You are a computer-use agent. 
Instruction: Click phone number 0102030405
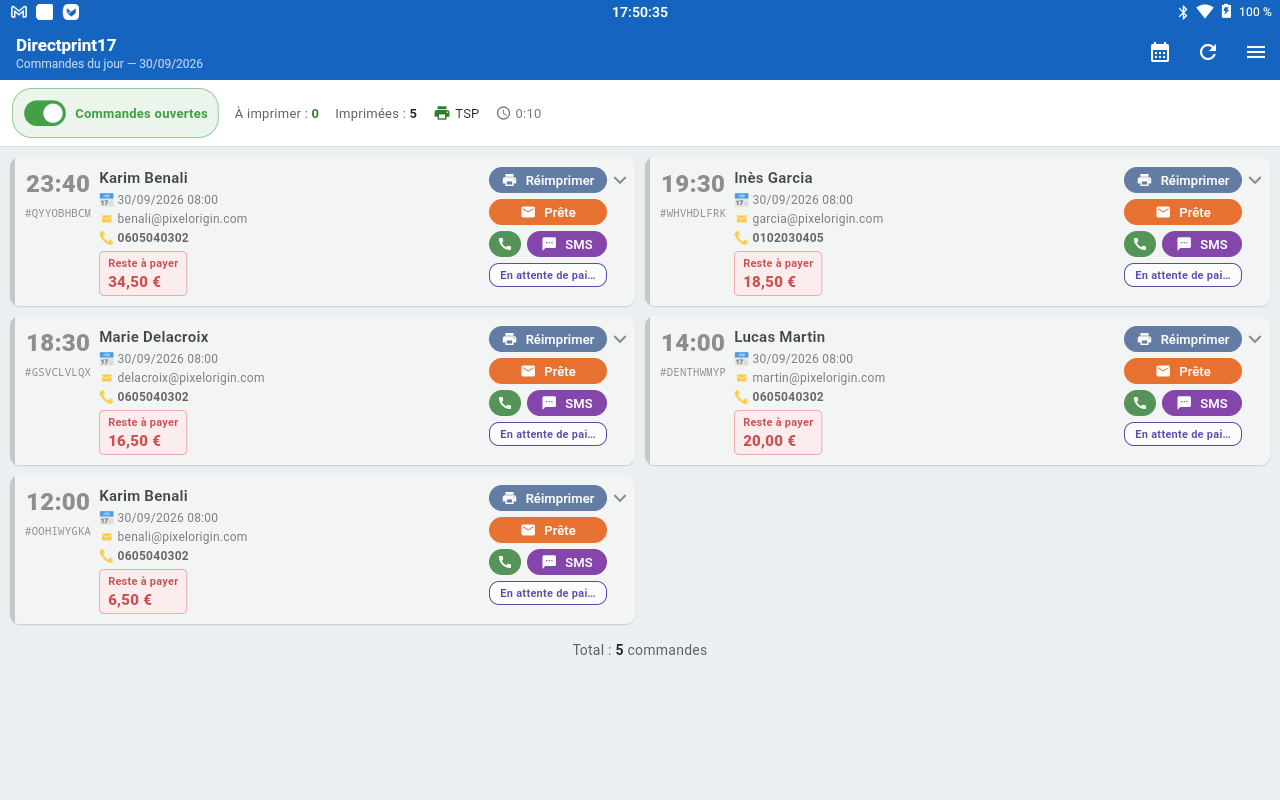(x=788, y=238)
